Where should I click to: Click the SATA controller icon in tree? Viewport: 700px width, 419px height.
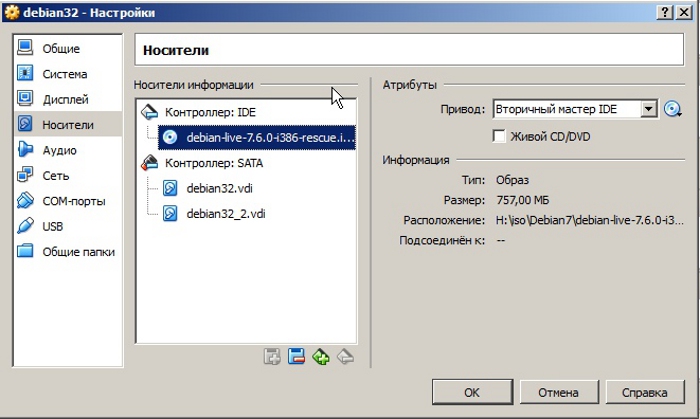coord(150,162)
